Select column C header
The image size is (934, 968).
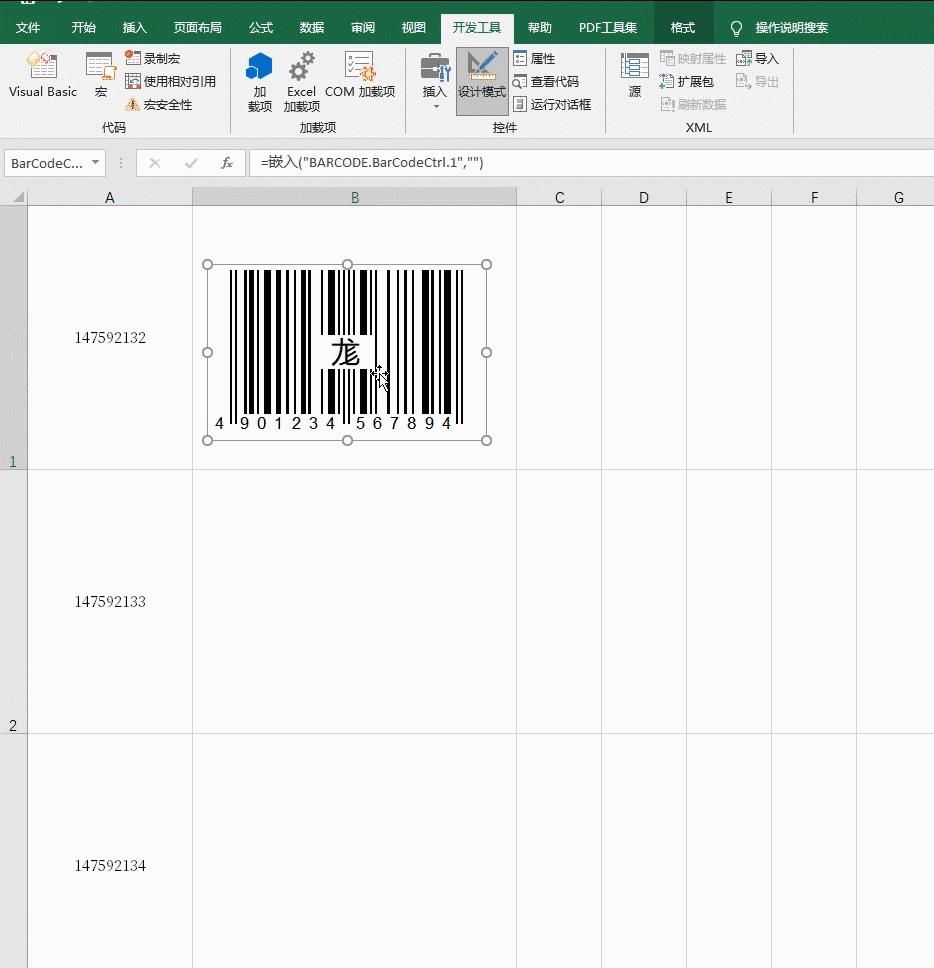point(559,198)
